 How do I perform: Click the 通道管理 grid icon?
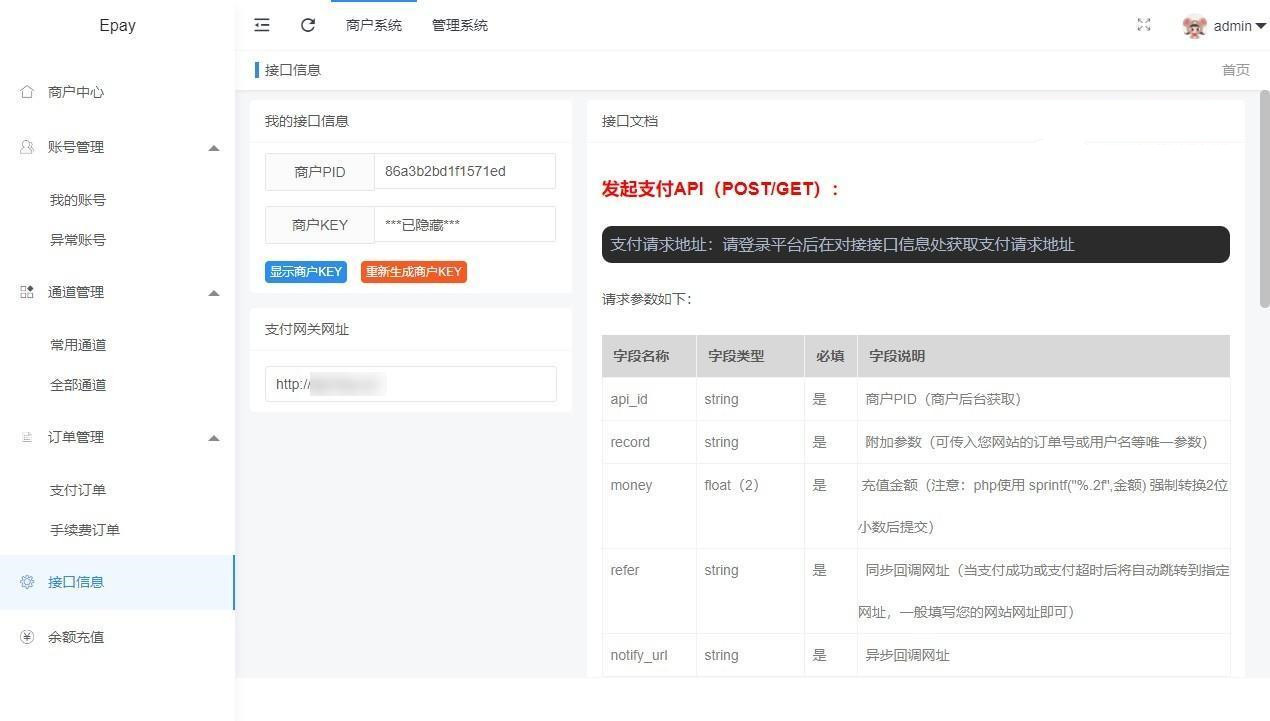coord(27,292)
